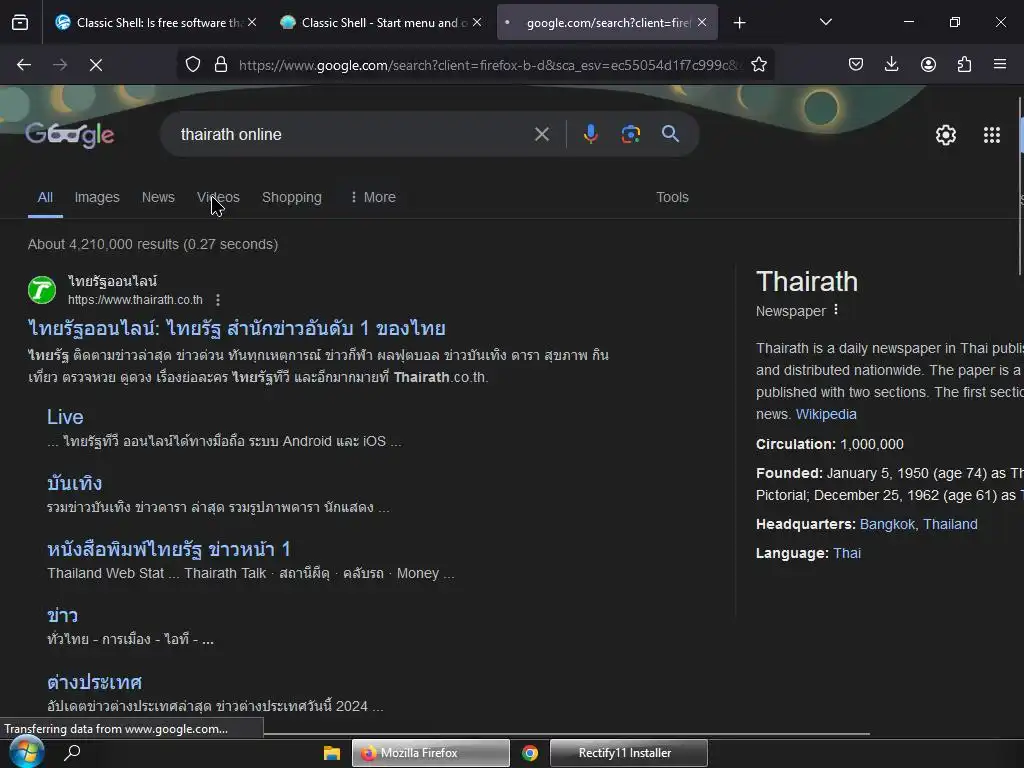Close the Classic Shell - Start menu tab
Viewport: 1024px width, 768px height.
click(x=477, y=22)
